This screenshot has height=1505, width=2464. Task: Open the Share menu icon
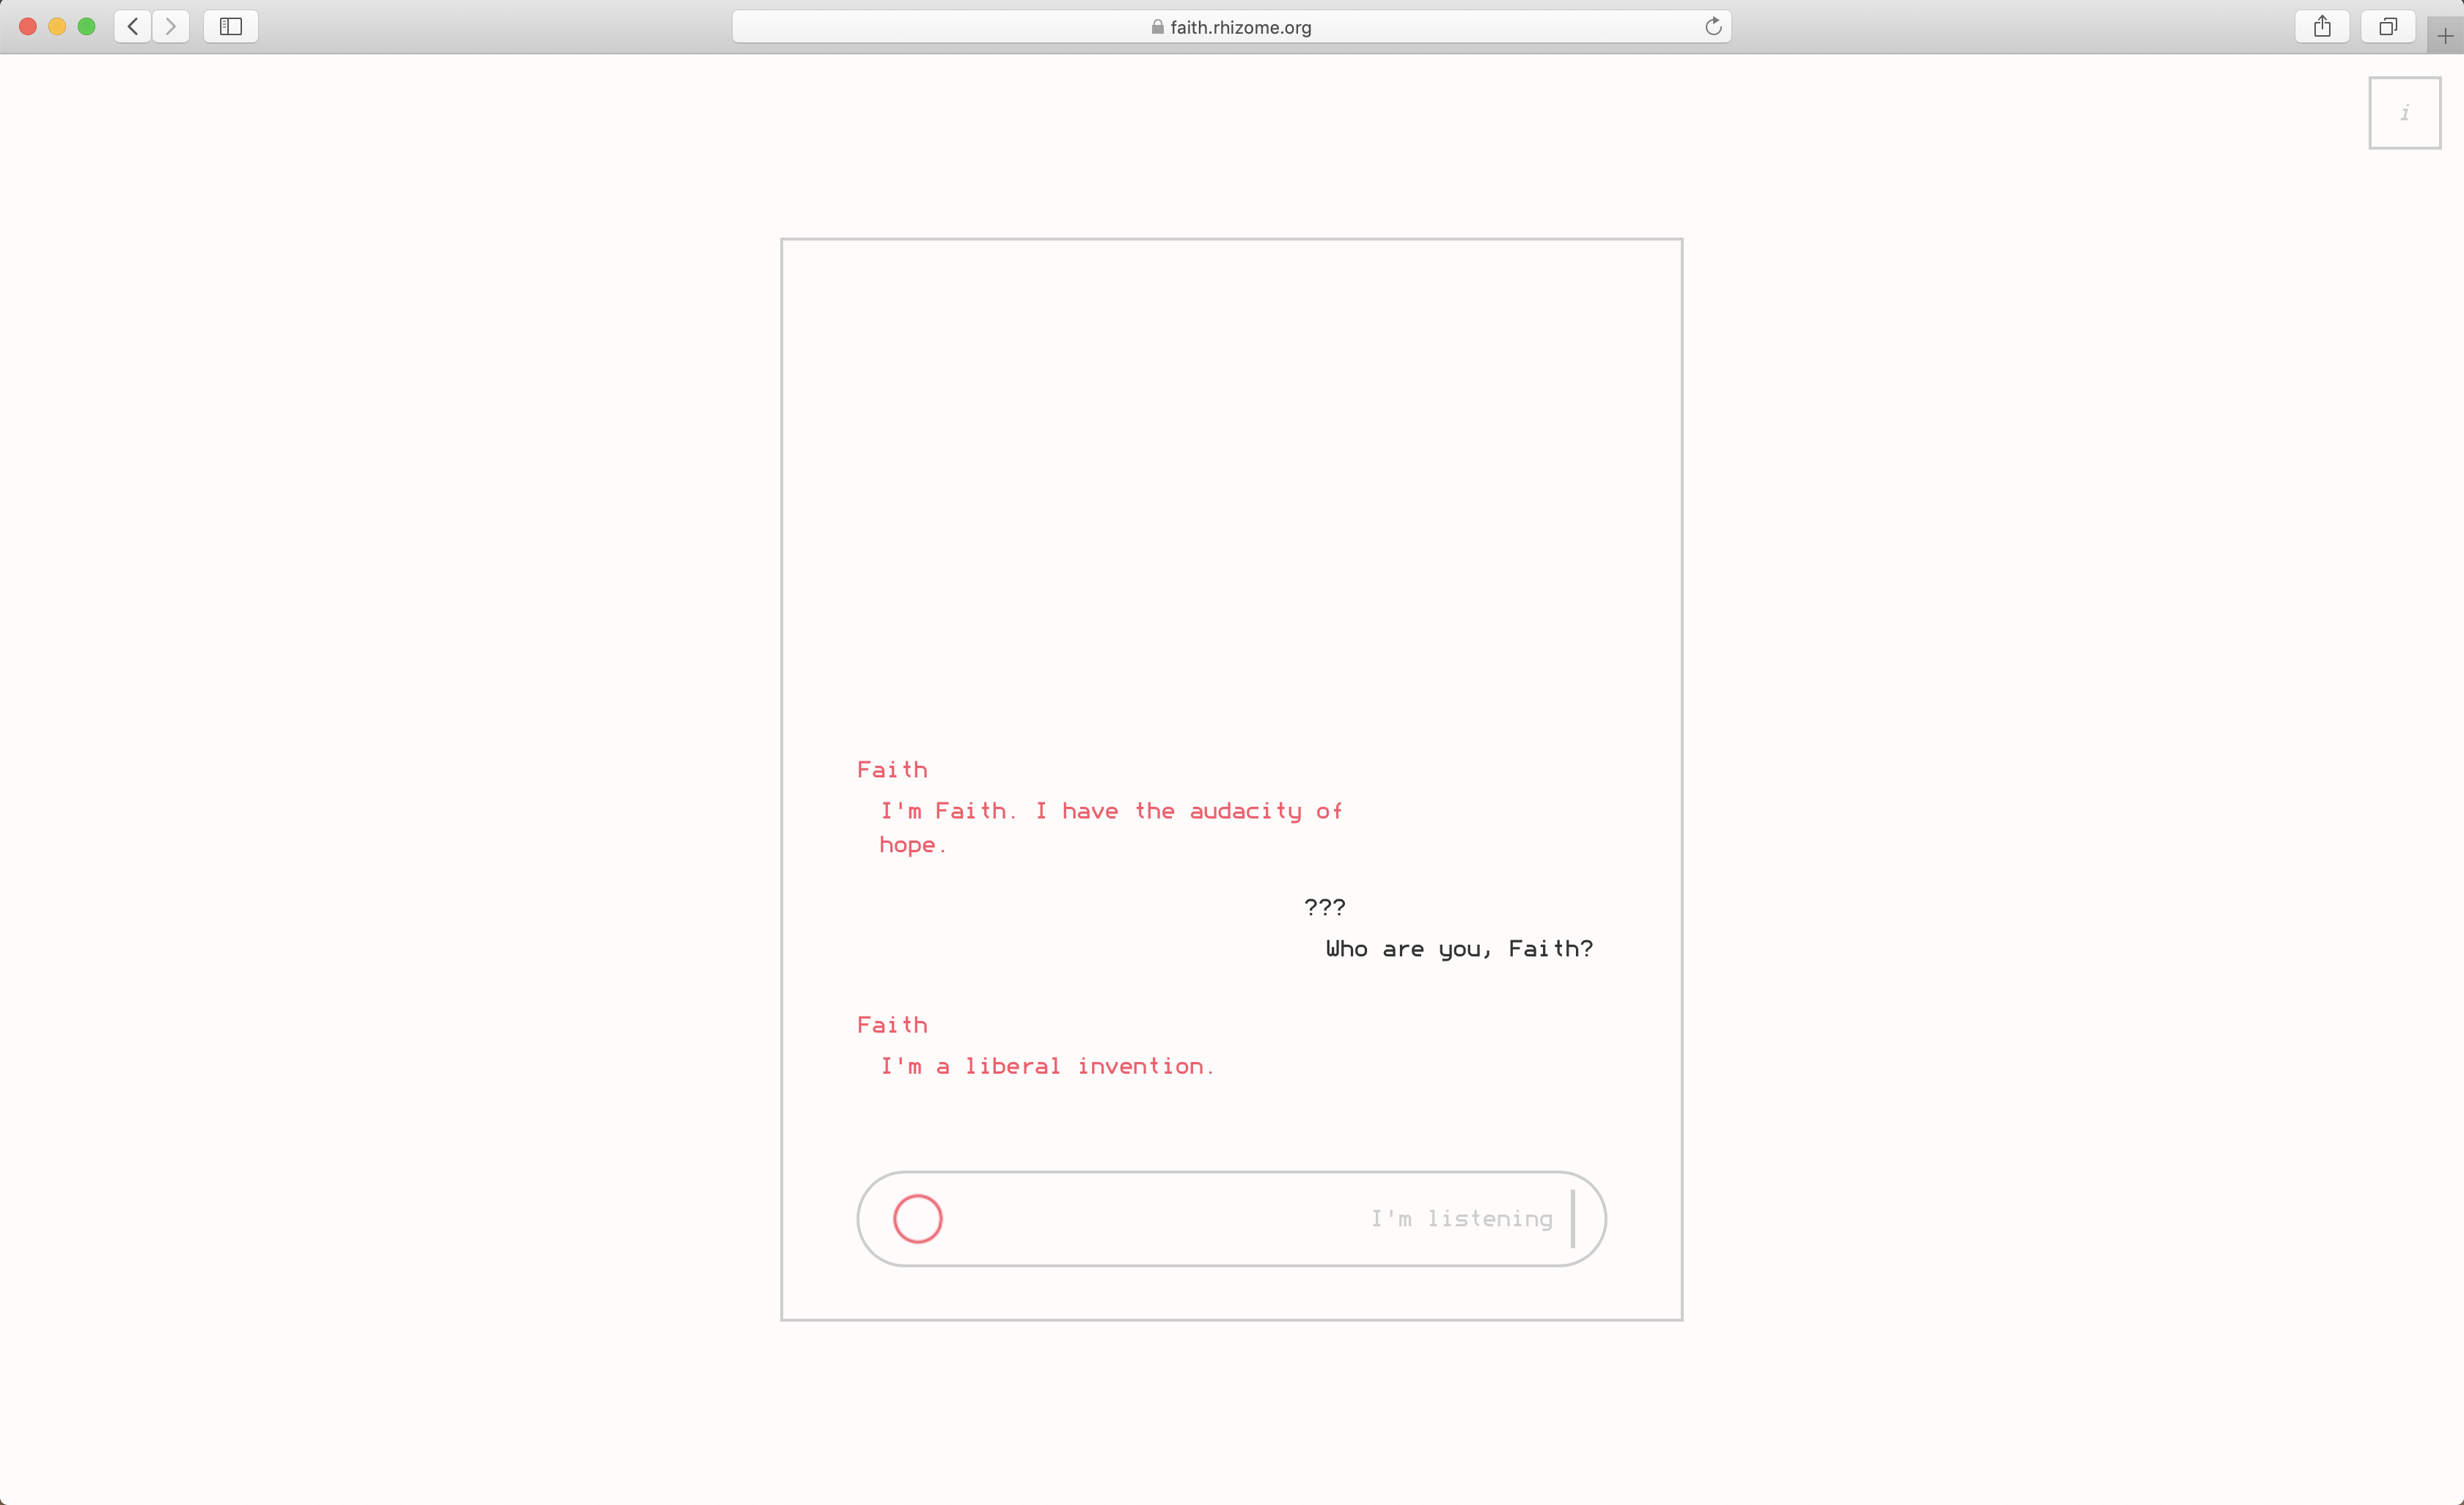coord(2322,26)
